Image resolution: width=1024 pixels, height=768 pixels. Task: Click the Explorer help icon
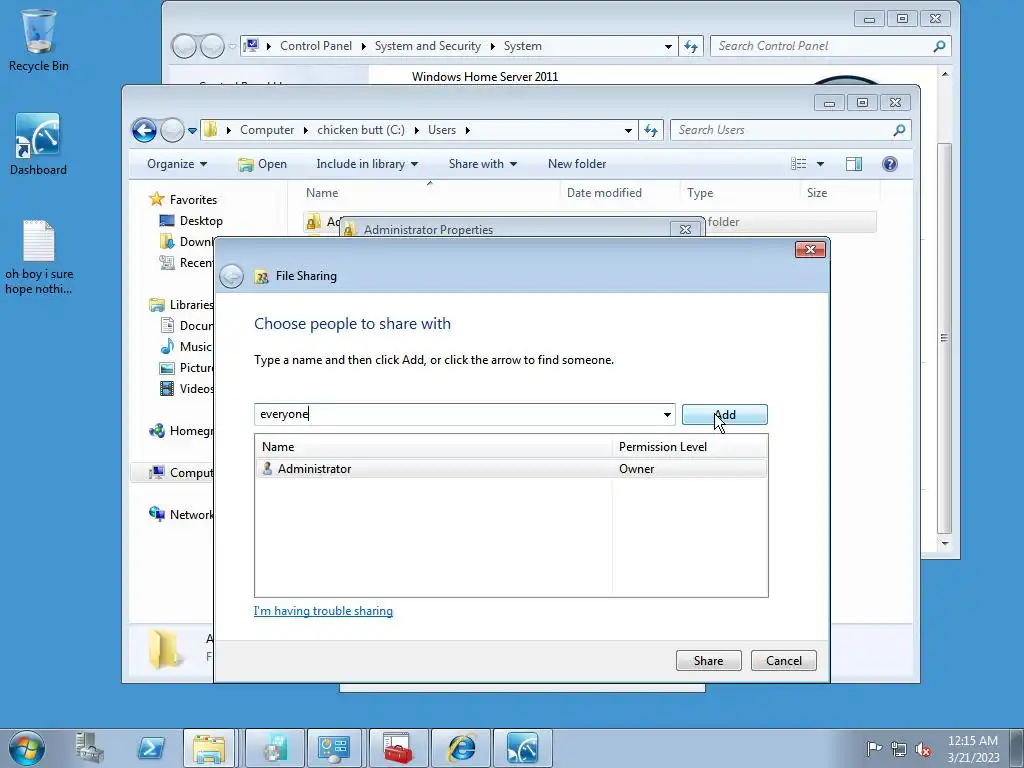889,164
